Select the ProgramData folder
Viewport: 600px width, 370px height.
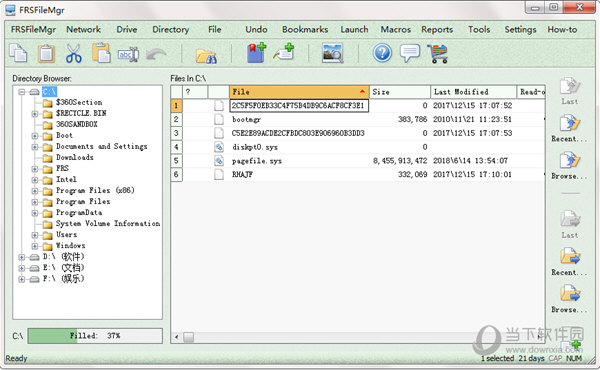[x=79, y=213]
